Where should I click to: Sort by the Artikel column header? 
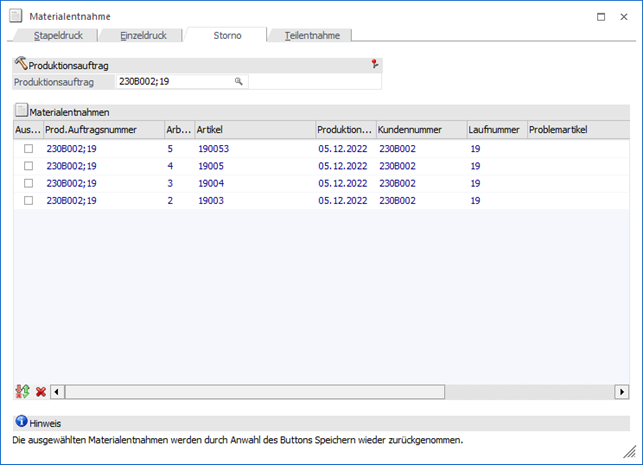tap(254, 130)
